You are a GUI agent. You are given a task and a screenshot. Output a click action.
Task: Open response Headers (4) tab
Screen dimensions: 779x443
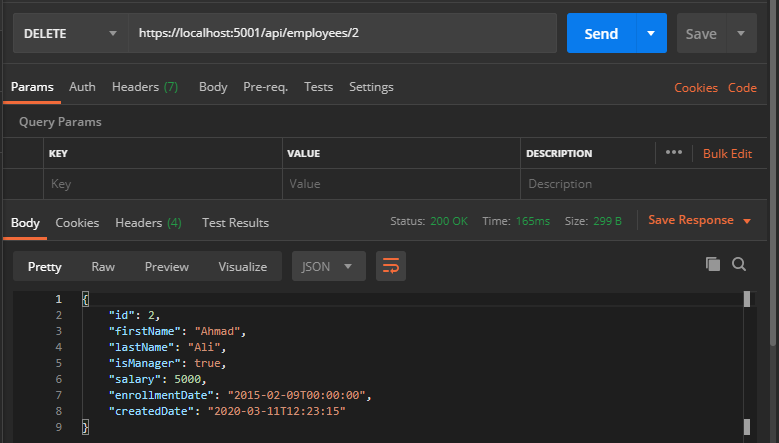point(149,222)
